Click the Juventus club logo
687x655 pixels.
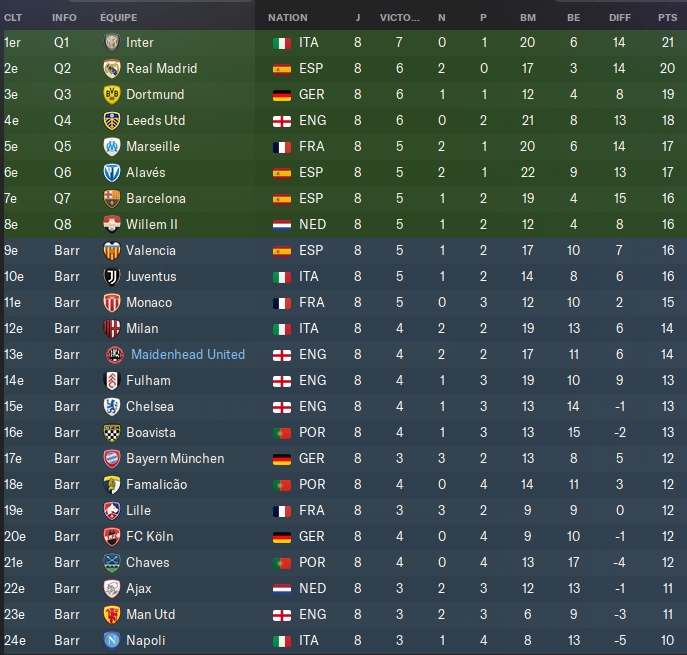tap(112, 277)
